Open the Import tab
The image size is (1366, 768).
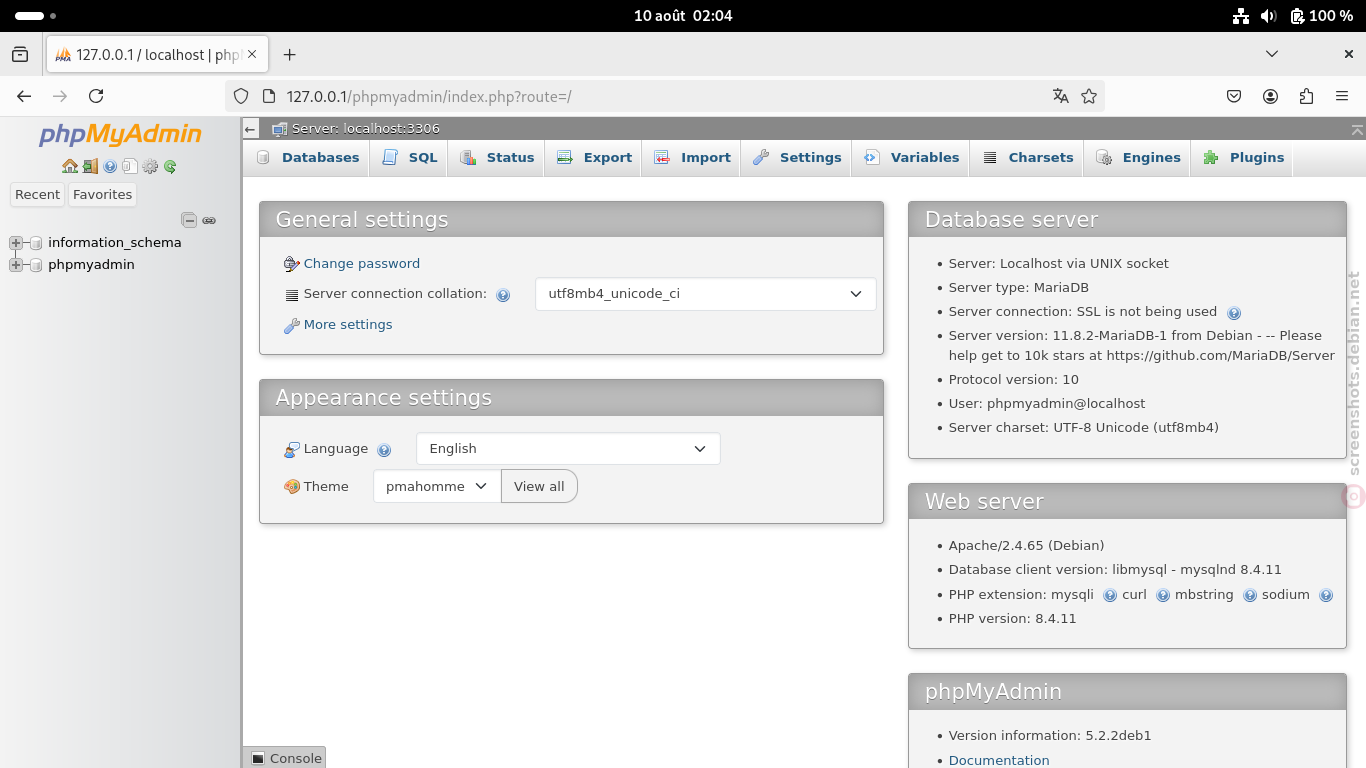click(692, 158)
